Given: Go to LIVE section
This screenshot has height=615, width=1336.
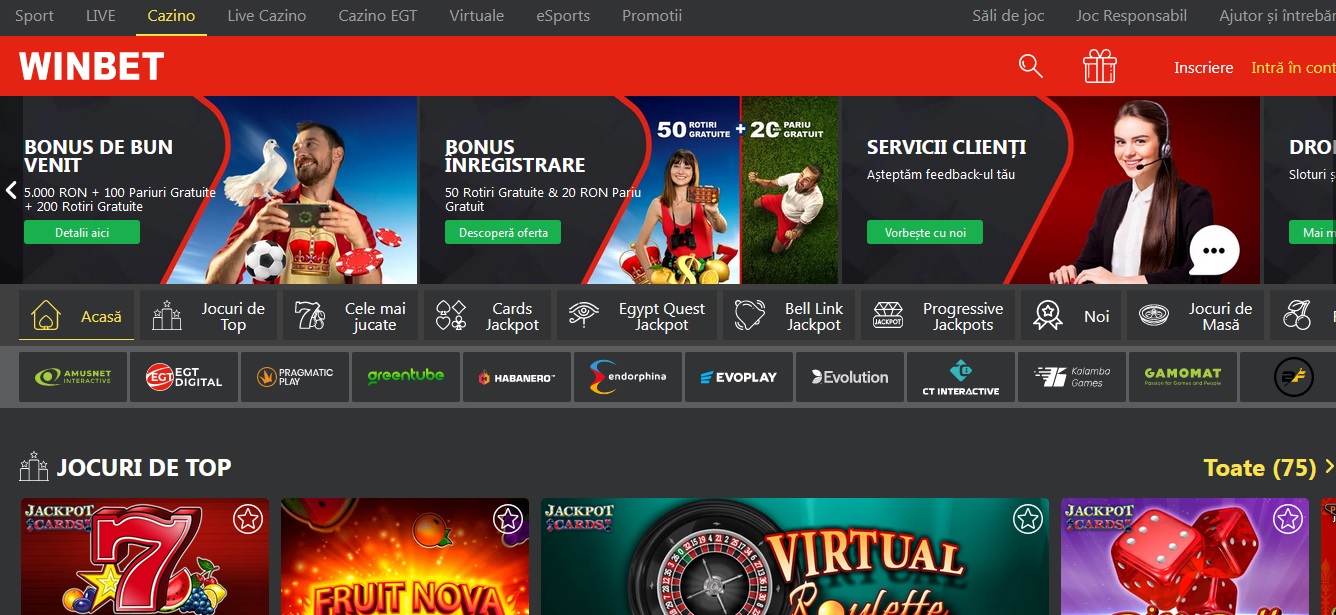Looking at the screenshot, I should [x=101, y=16].
